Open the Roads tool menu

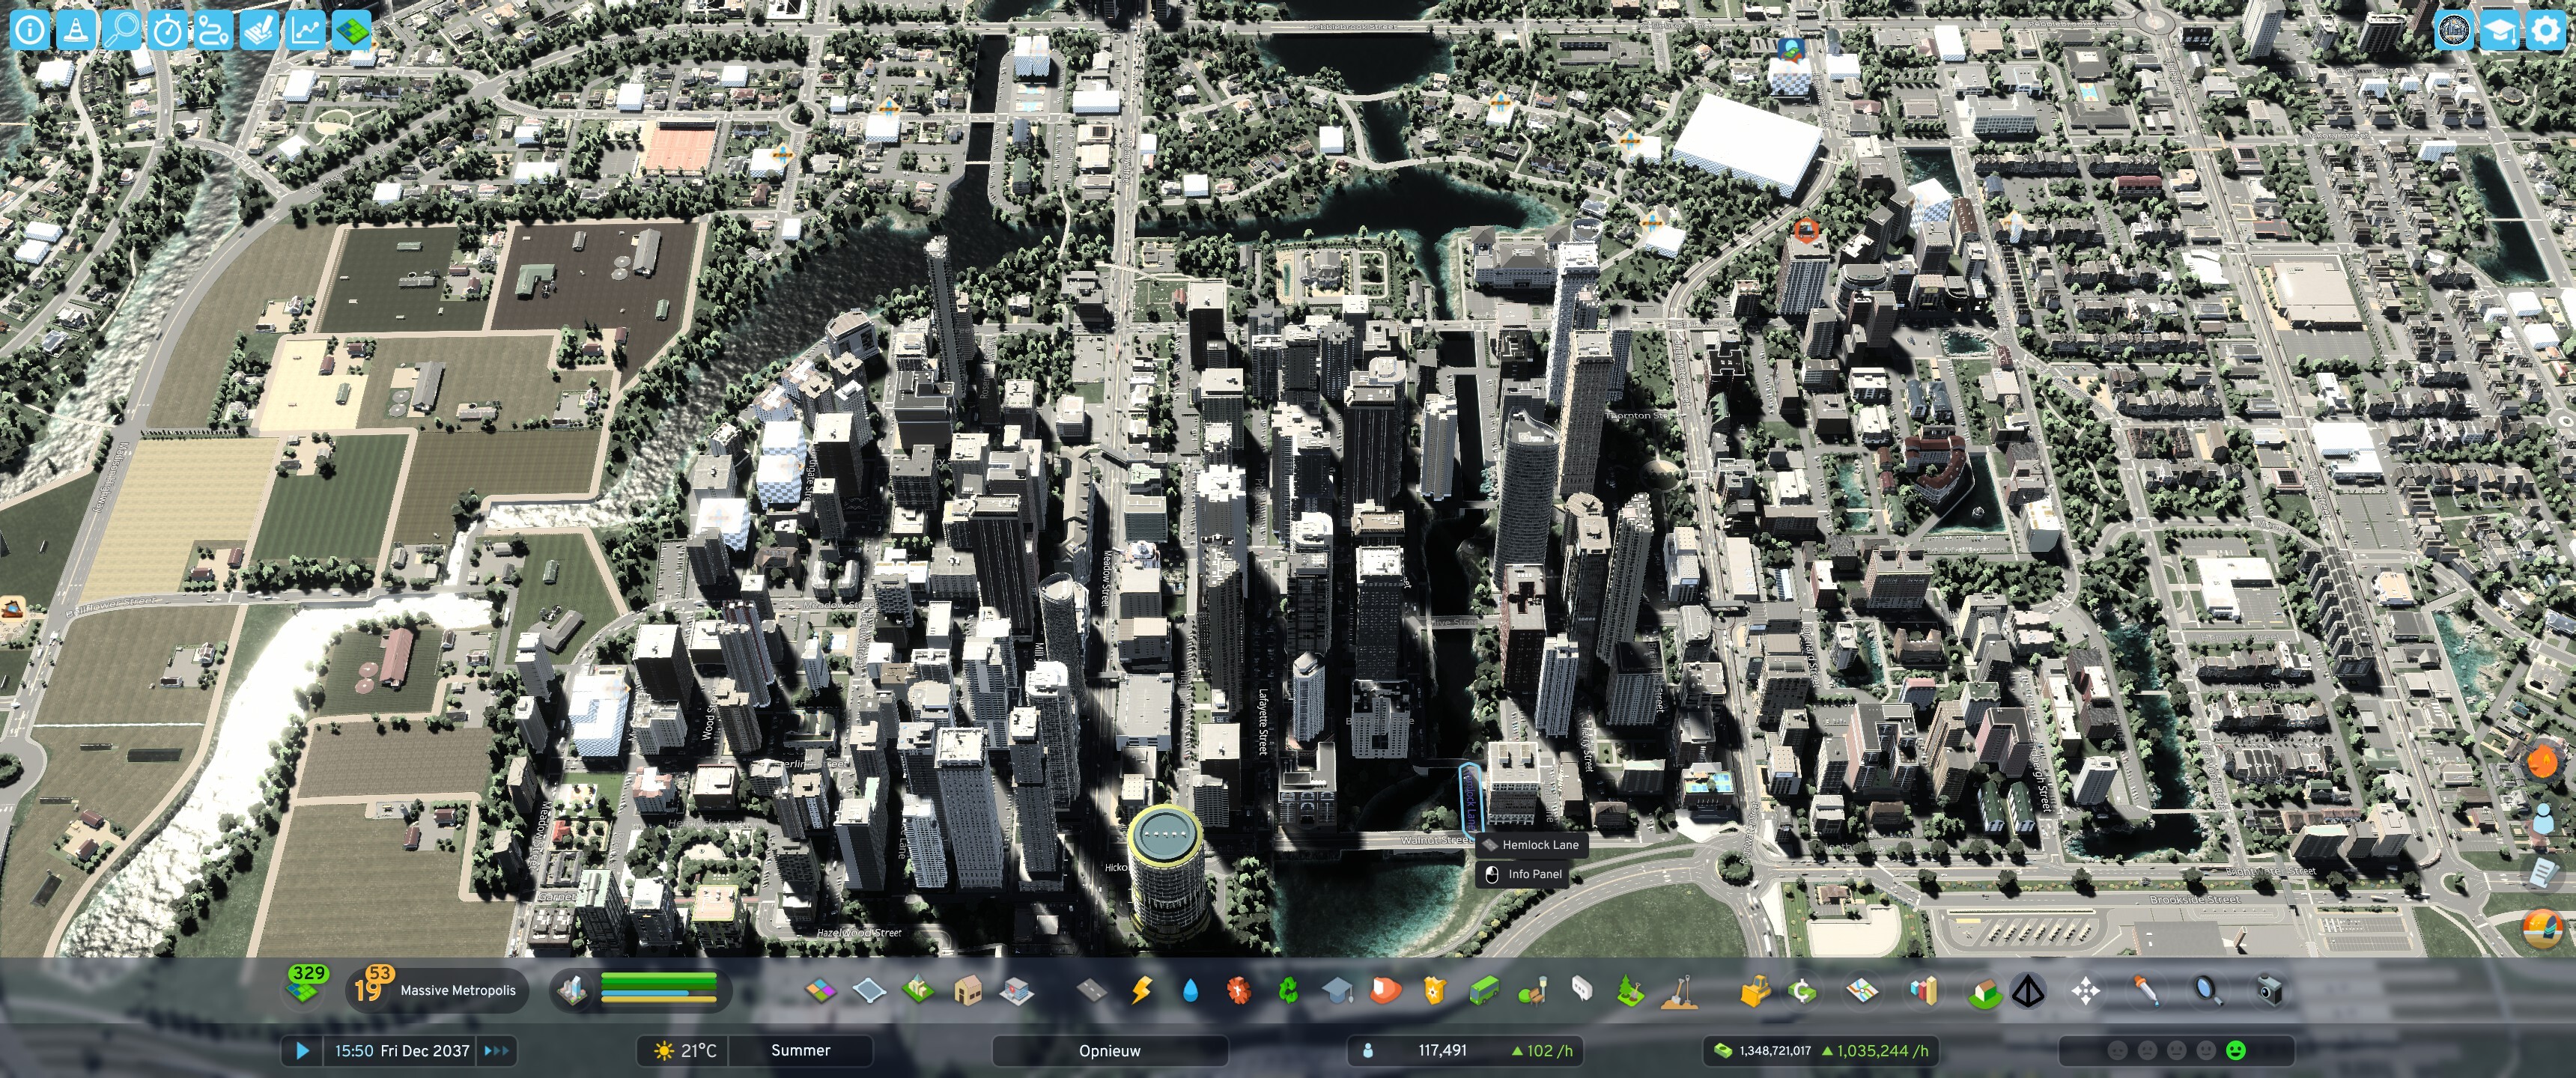point(1091,990)
